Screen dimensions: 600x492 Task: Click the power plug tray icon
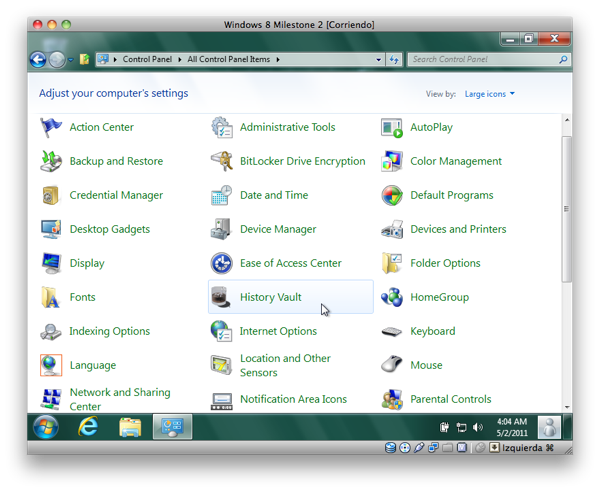[445, 427]
